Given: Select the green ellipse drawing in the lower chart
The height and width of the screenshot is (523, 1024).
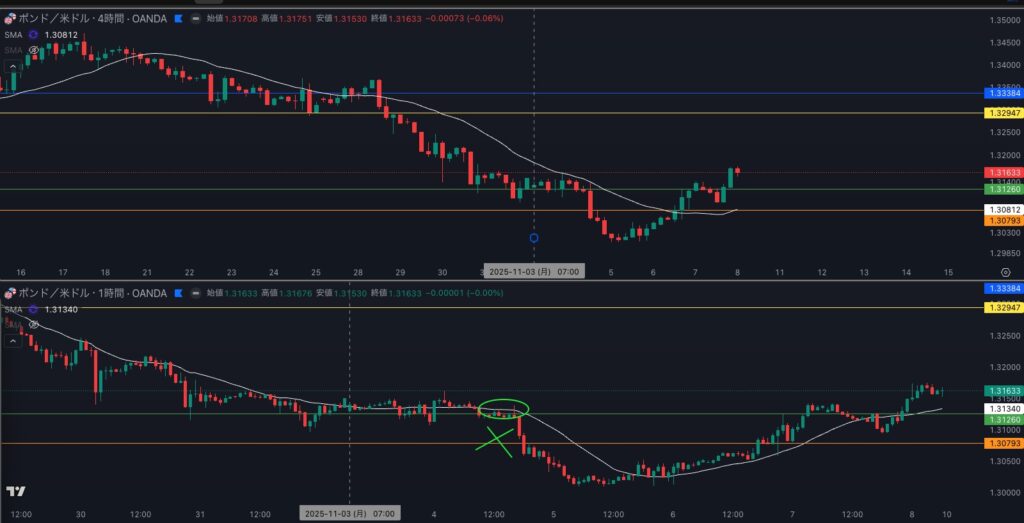Looking at the screenshot, I should click(x=503, y=407).
